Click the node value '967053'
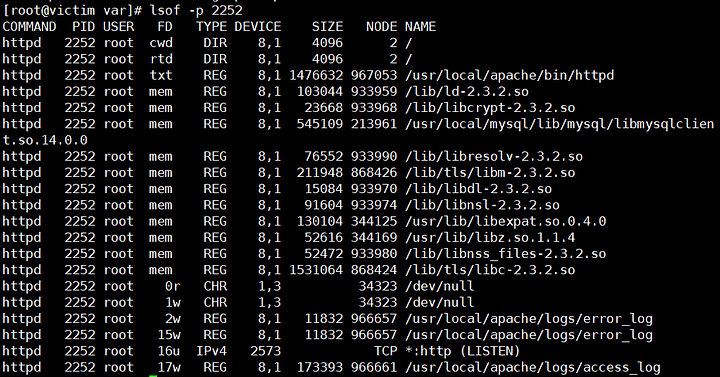Screen dimensions: 720x377 [x=374, y=75]
